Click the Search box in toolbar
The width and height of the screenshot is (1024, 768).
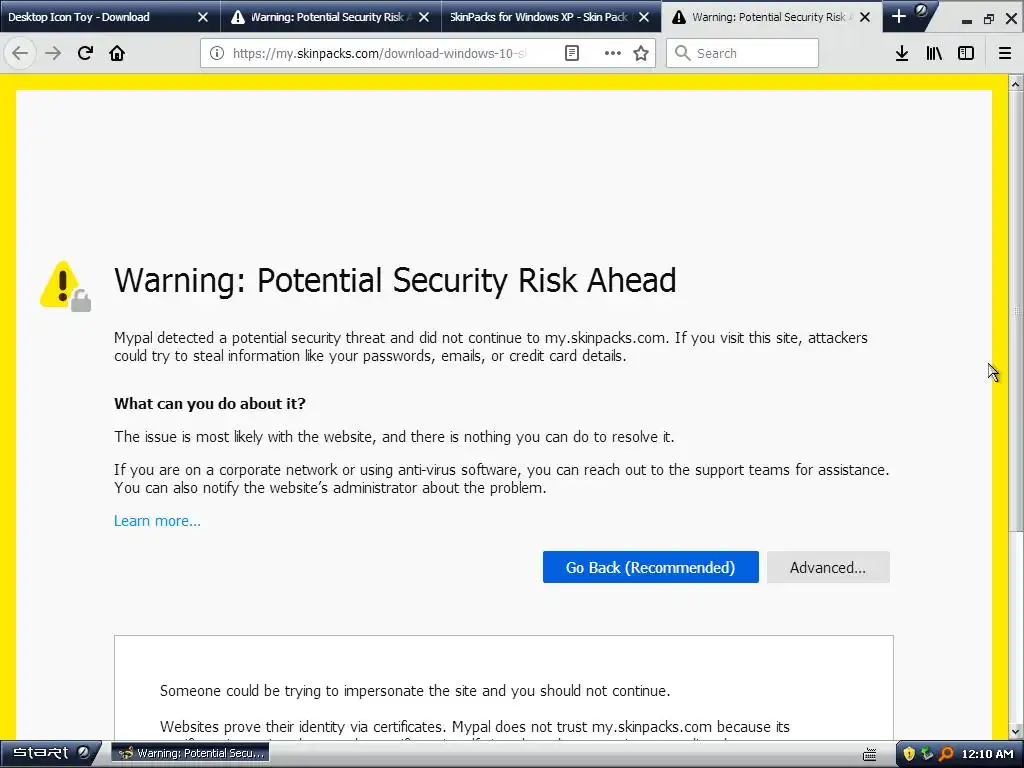click(x=742, y=53)
